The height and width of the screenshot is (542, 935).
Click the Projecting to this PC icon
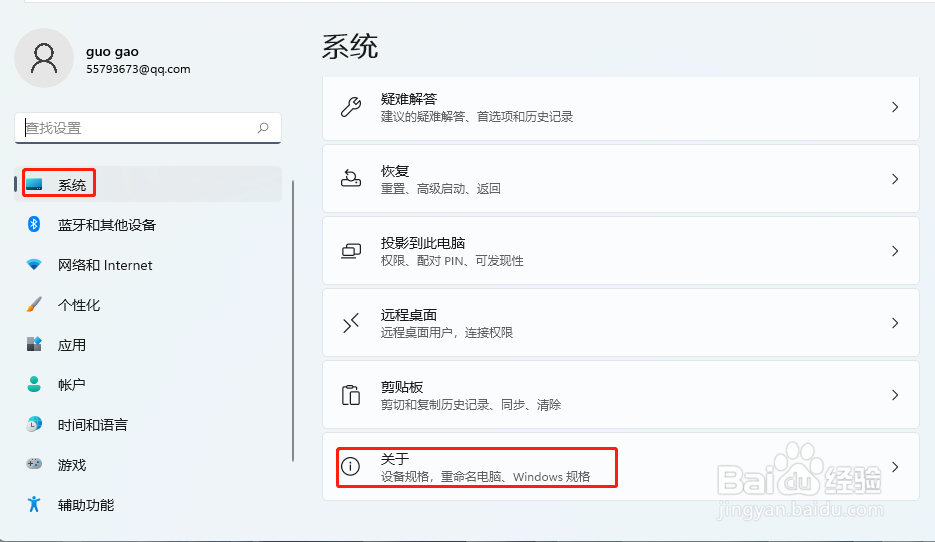pos(351,251)
